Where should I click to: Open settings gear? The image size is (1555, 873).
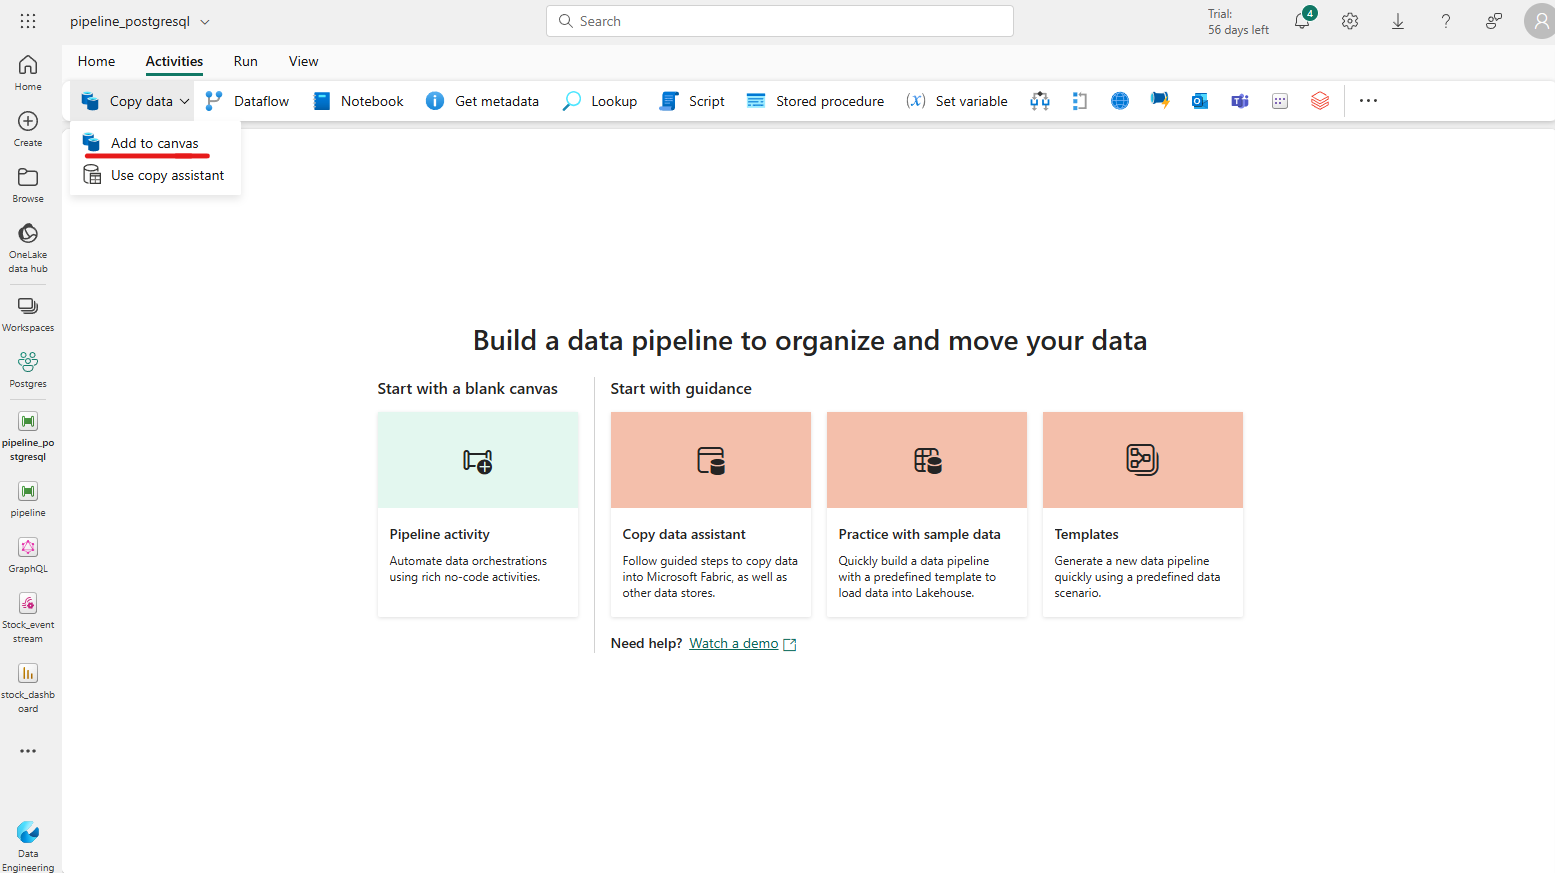pos(1350,21)
